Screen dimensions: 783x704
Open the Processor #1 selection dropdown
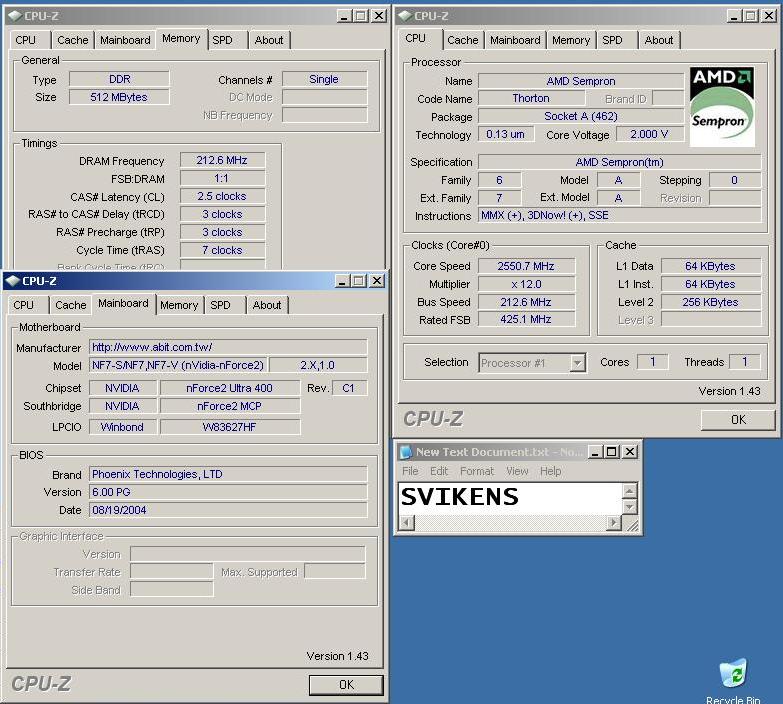click(x=577, y=363)
